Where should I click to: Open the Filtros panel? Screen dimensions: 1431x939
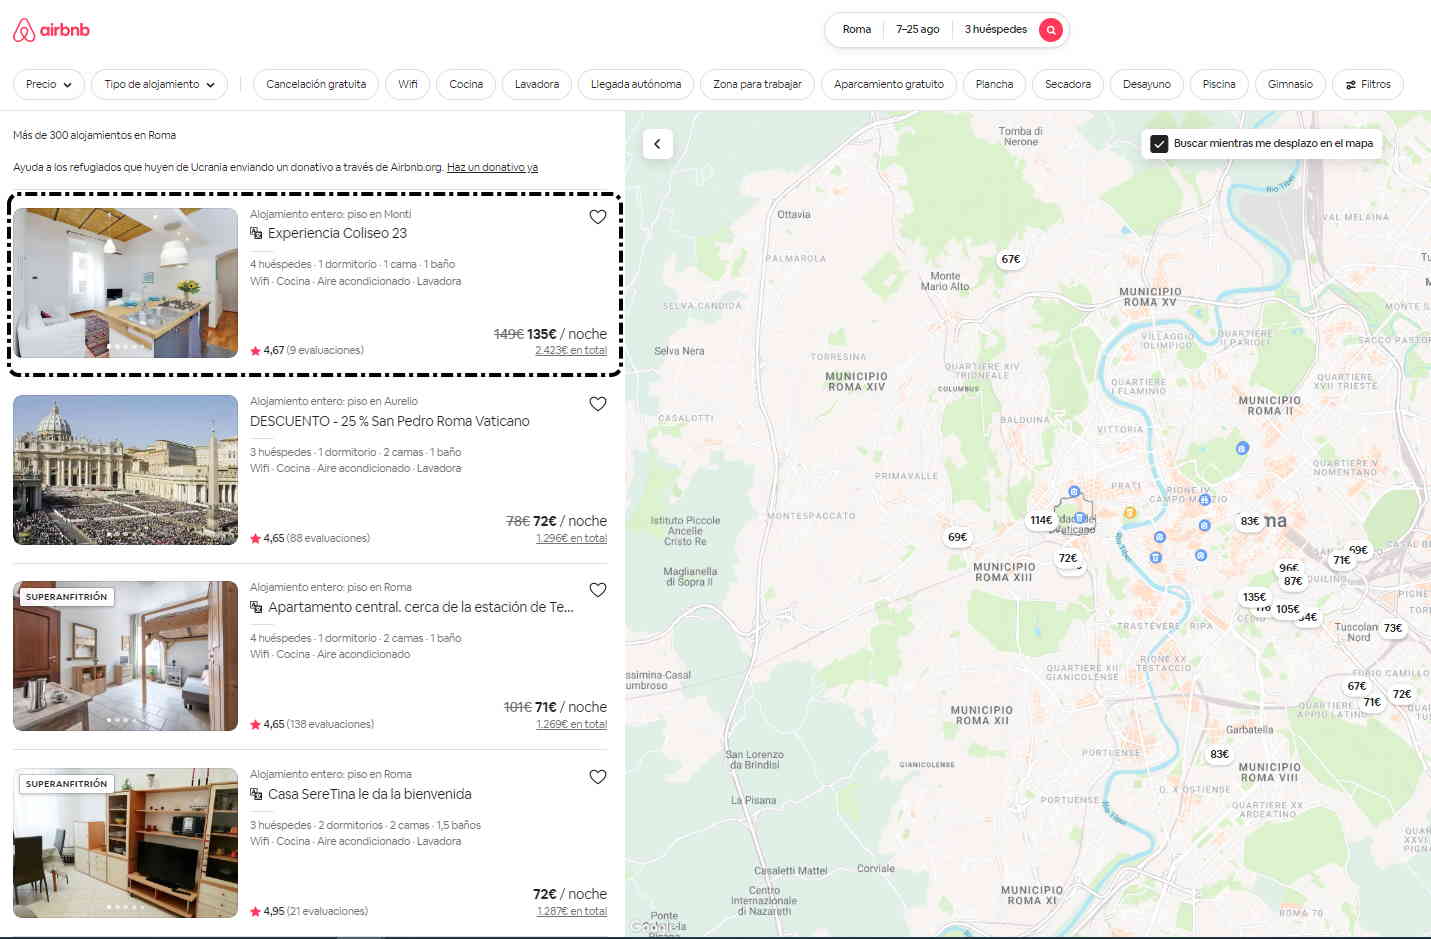(x=1368, y=84)
